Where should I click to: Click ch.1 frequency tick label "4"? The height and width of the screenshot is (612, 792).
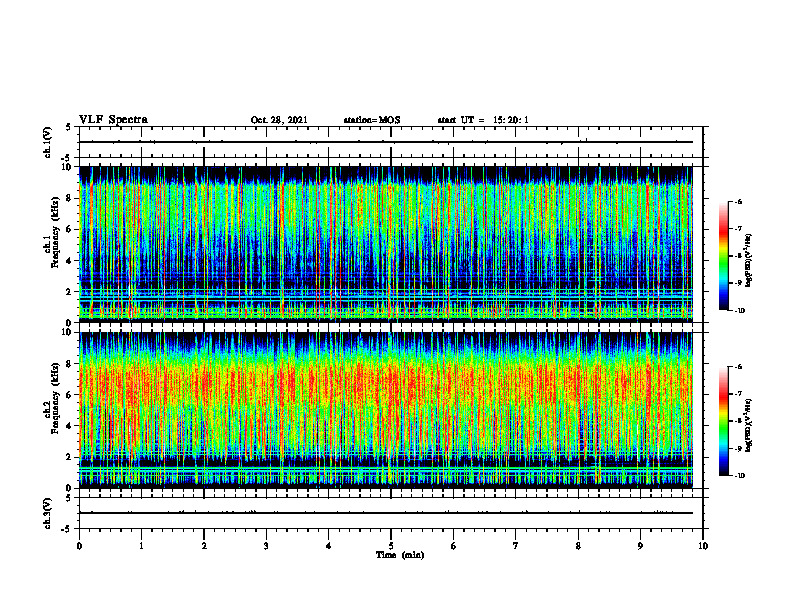(69, 261)
